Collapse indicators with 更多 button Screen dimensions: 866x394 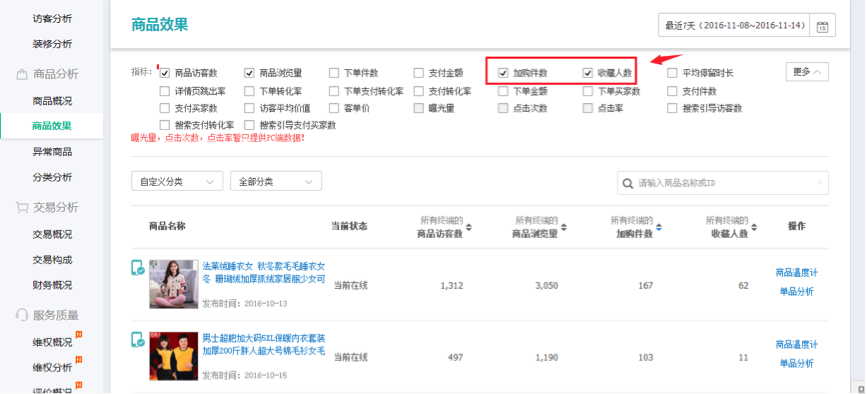coord(807,72)
